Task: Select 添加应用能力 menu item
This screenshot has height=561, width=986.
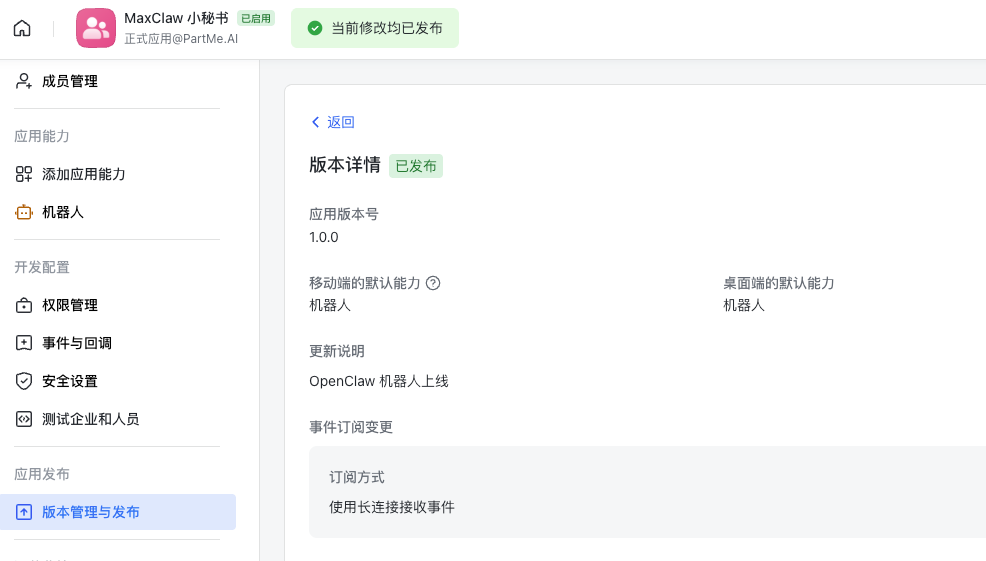Action: [84, 174]
